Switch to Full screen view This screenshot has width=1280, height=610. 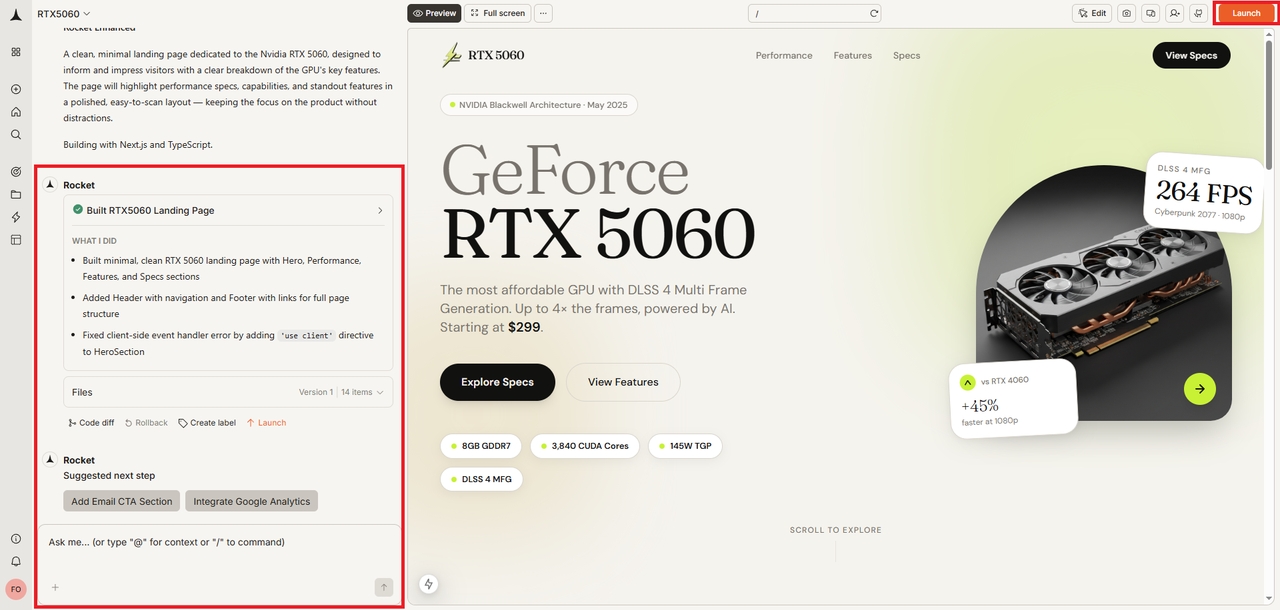pos(497,13)
